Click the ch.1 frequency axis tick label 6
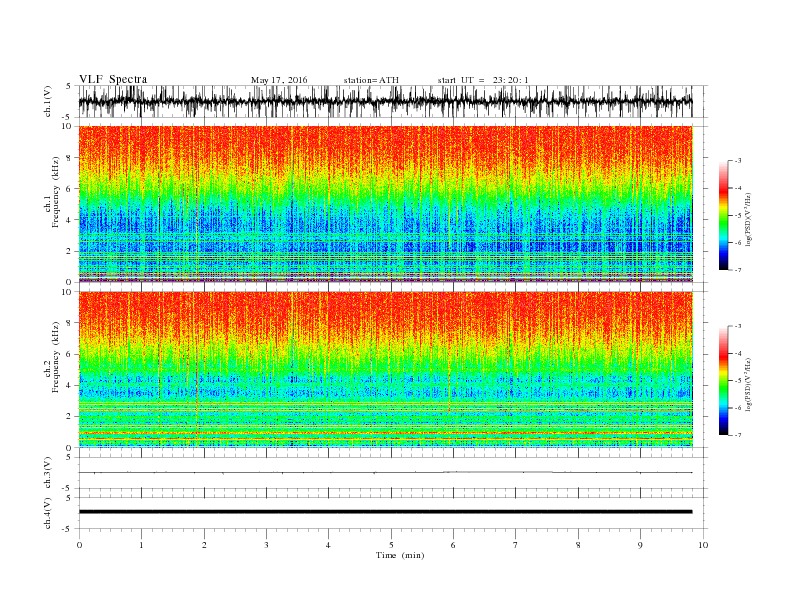The height and width of the screenshot is (612, 792). coord(70,189)
